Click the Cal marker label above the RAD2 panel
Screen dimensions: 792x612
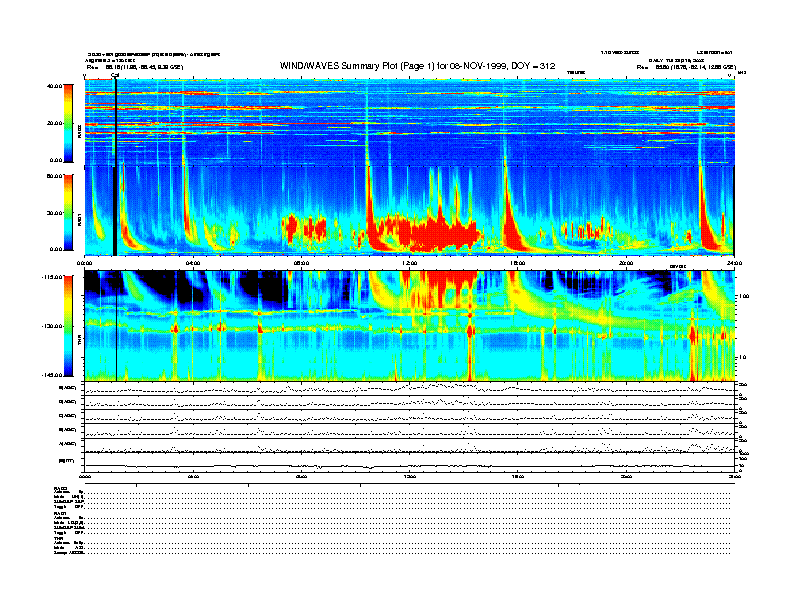point(115,75)
